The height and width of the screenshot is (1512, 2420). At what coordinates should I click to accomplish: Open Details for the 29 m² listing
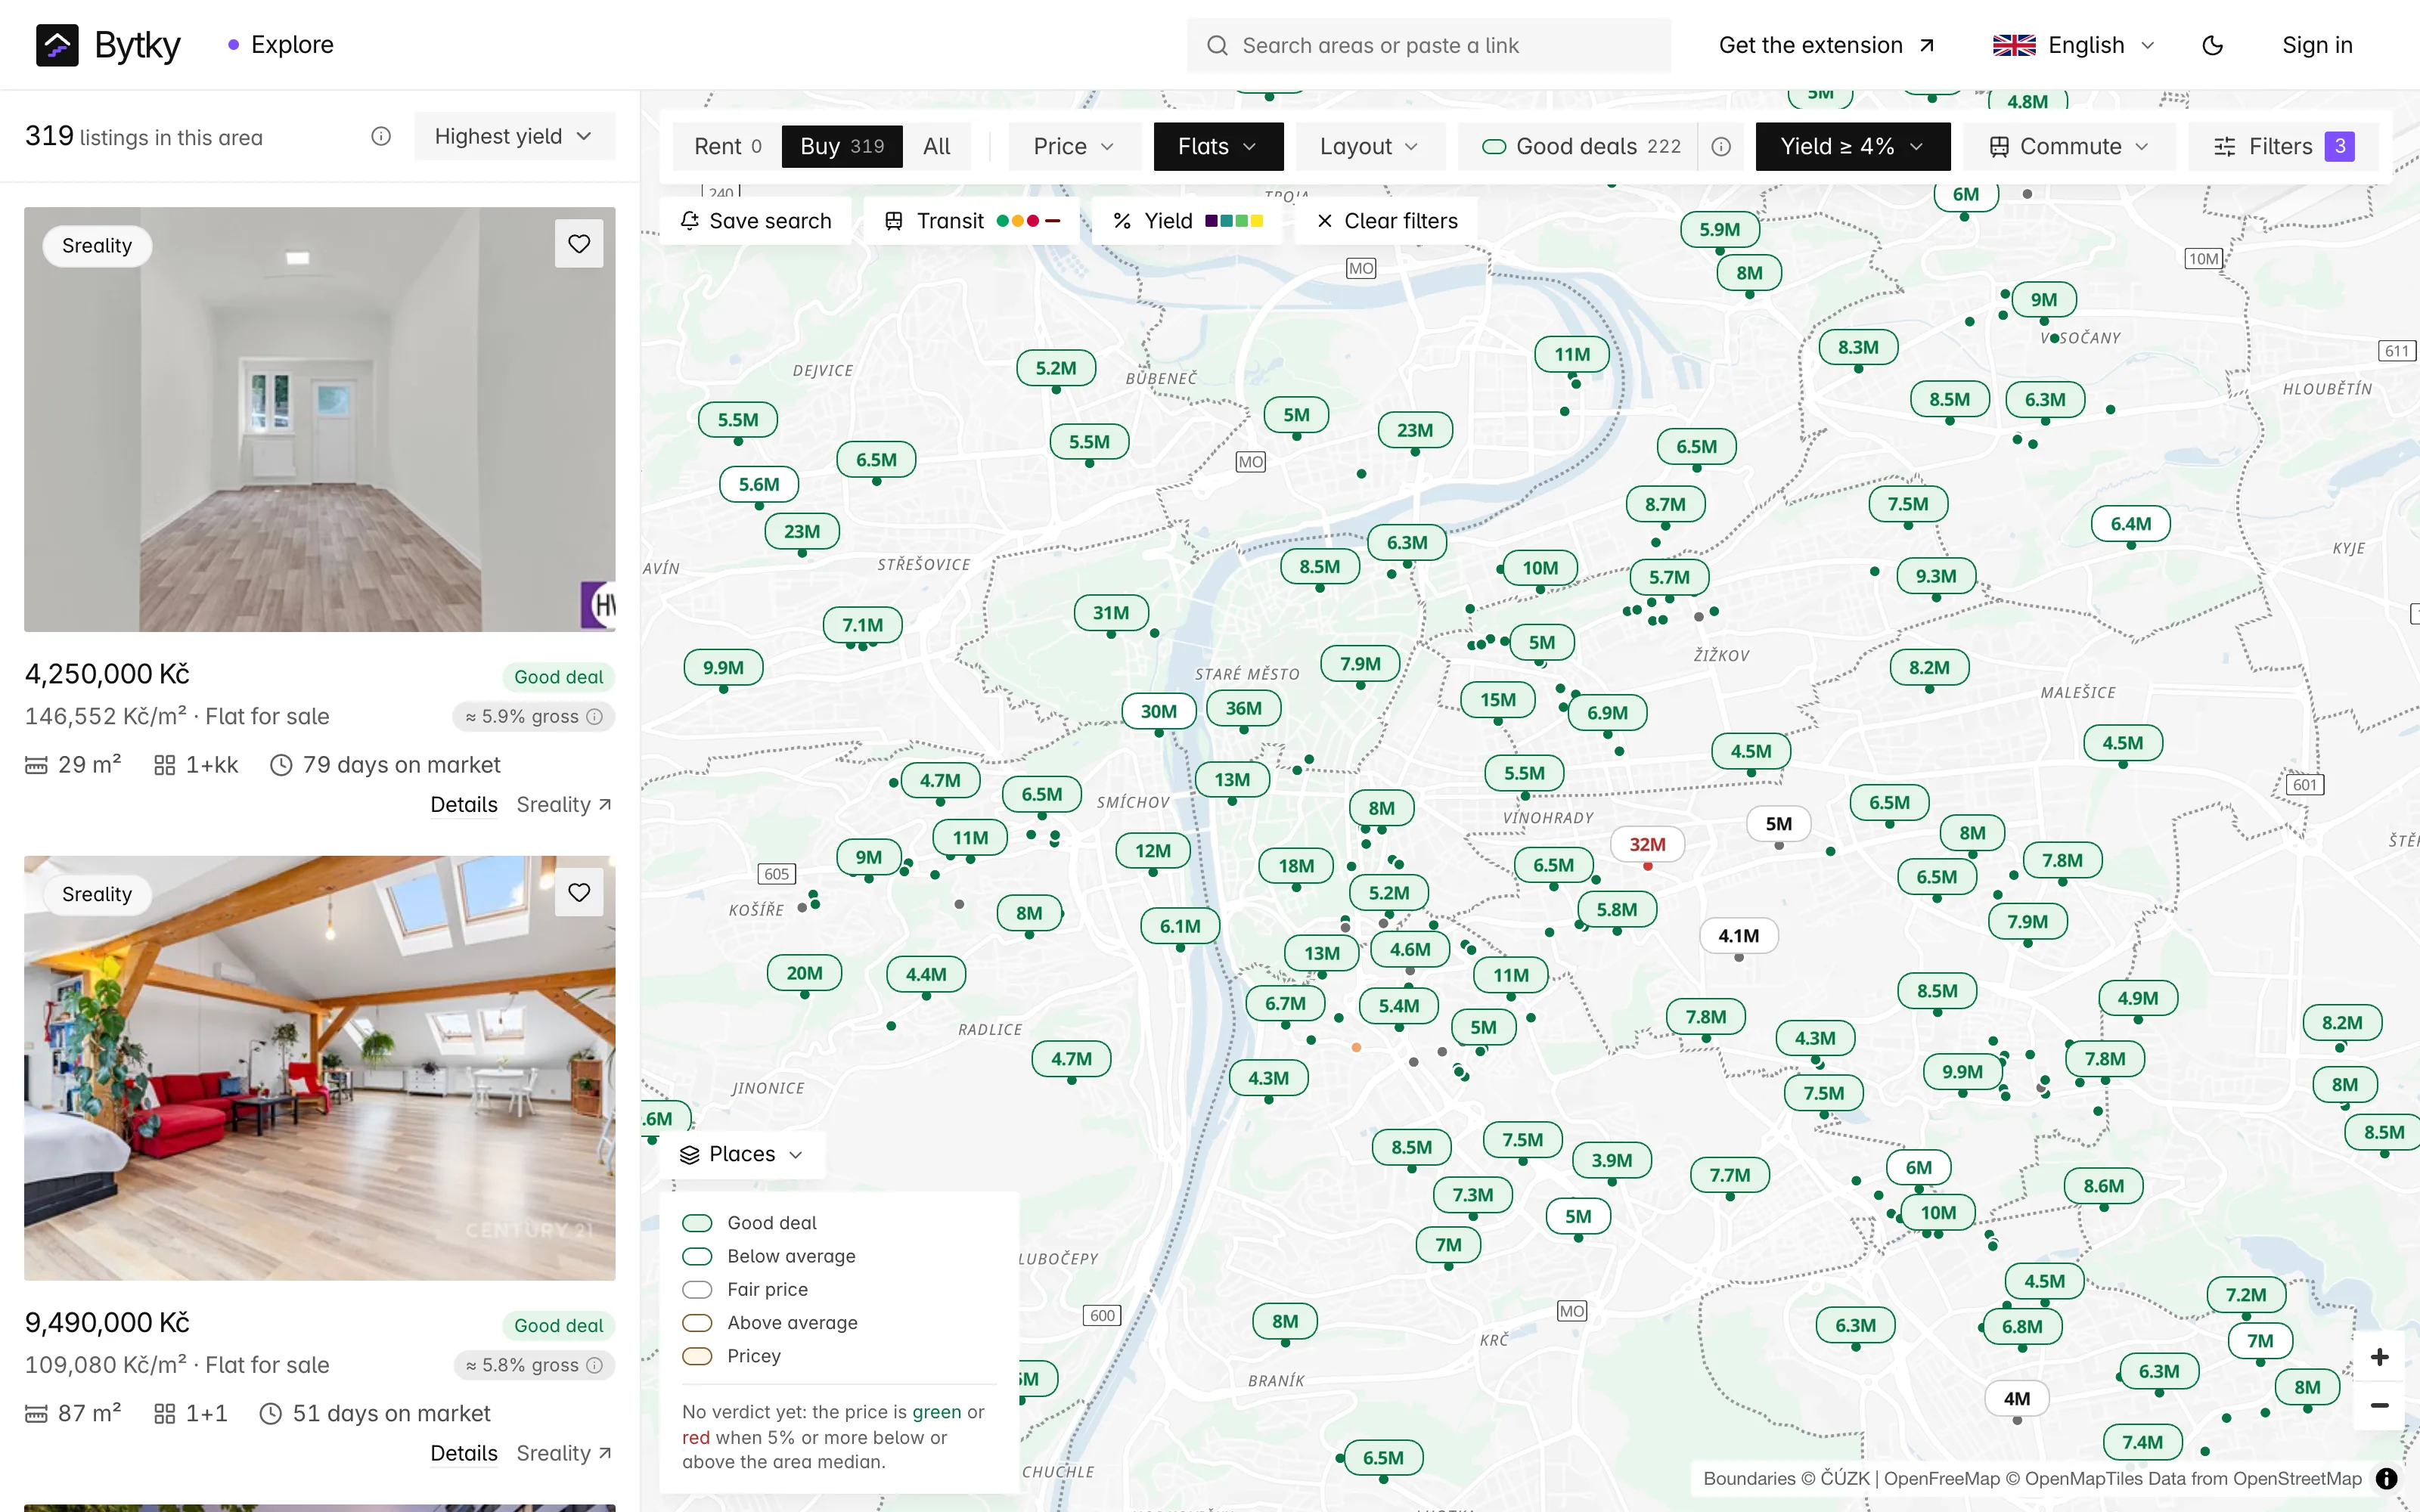coord(464,805)
